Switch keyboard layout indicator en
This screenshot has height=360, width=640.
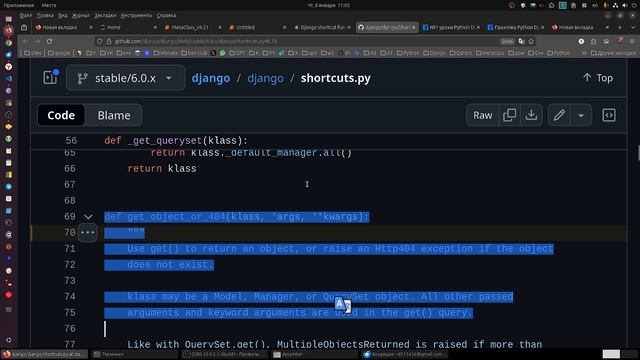point(595,5)
